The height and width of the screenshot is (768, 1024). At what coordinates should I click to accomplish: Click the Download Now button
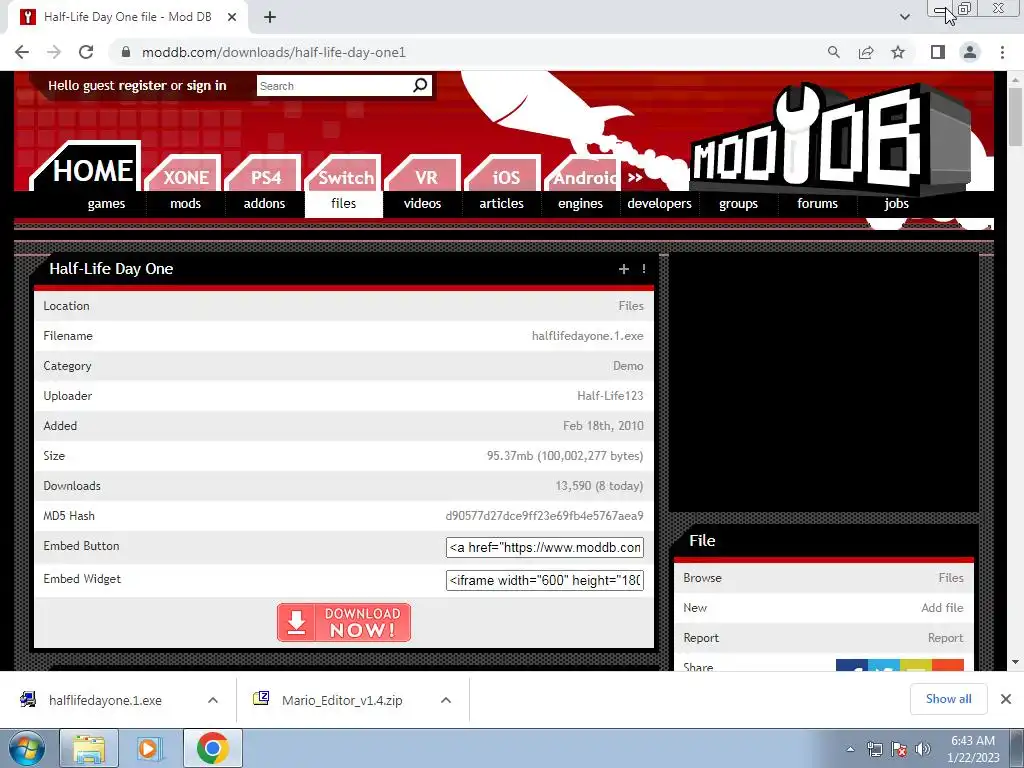tap(344, 622)
